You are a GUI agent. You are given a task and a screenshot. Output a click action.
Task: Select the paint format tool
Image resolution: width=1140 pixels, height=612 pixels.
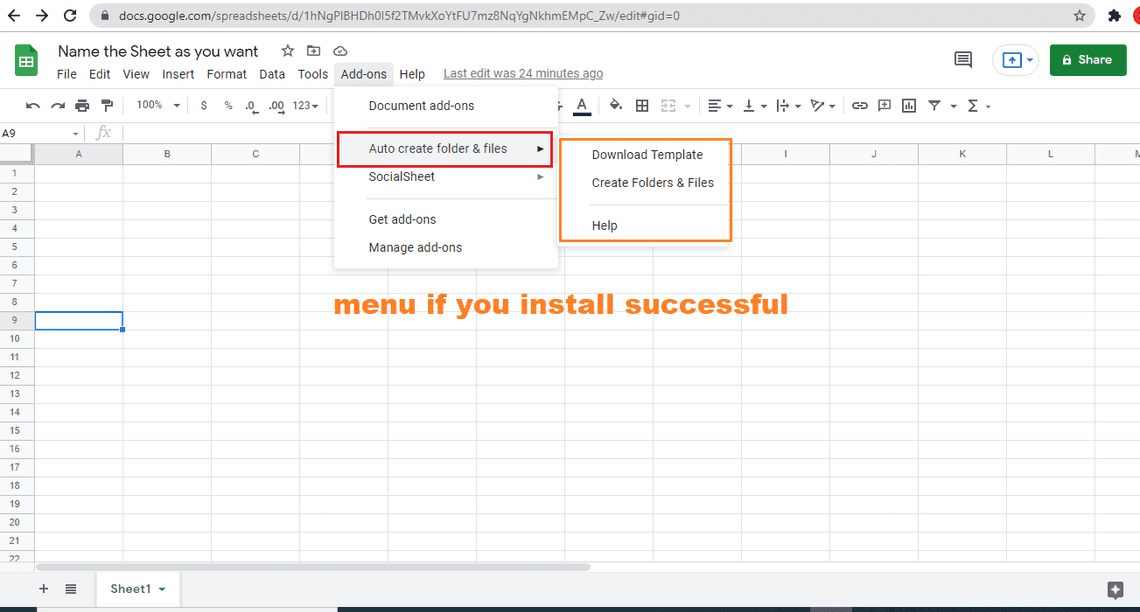click(107, 106)
